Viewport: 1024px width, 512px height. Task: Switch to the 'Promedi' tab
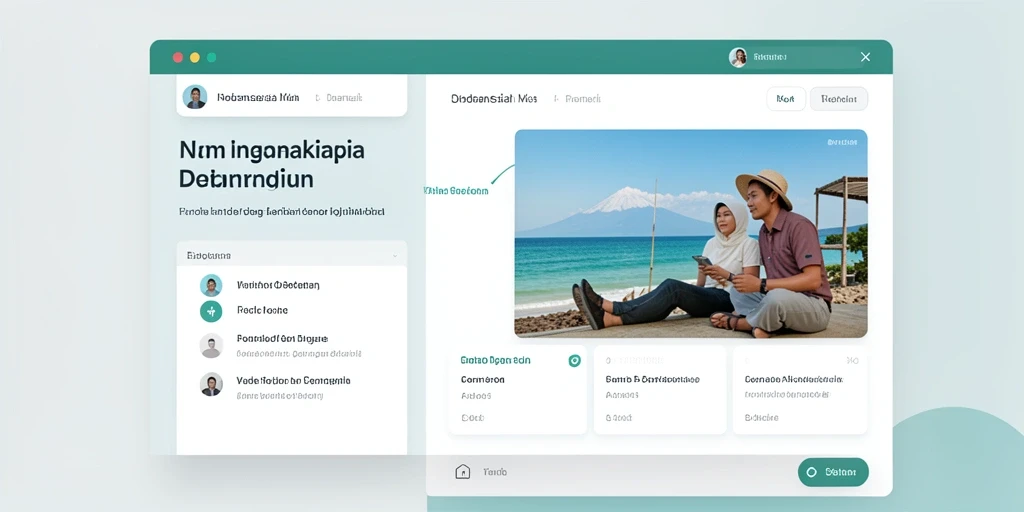tap(583, 99)
